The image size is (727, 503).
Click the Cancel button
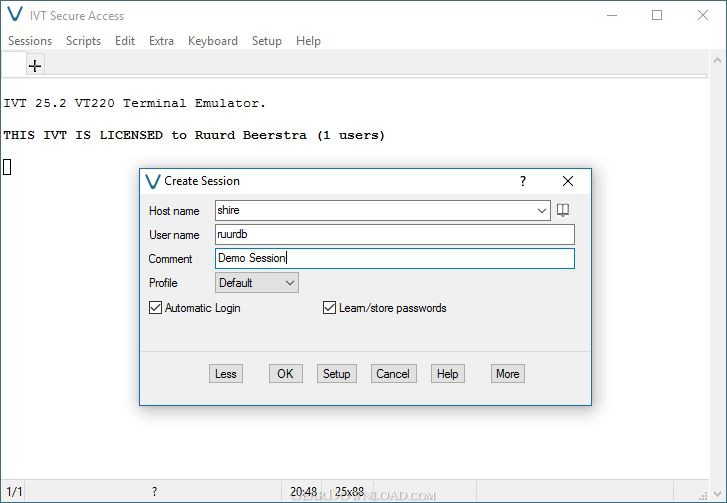click(393, 374)
